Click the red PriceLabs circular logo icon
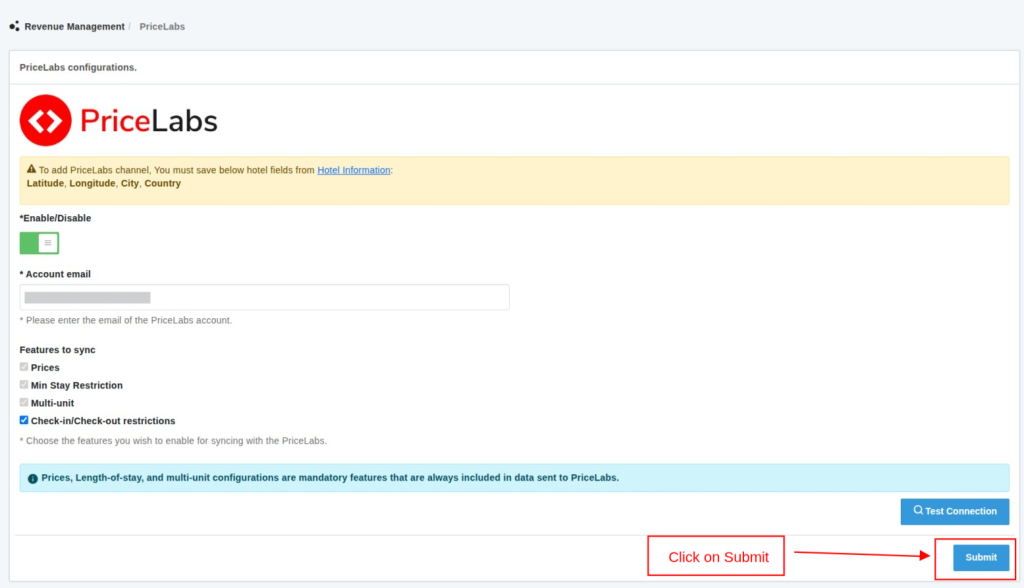Image resolution: width=1024 pixels, height=588 pixels. (46, 121)
